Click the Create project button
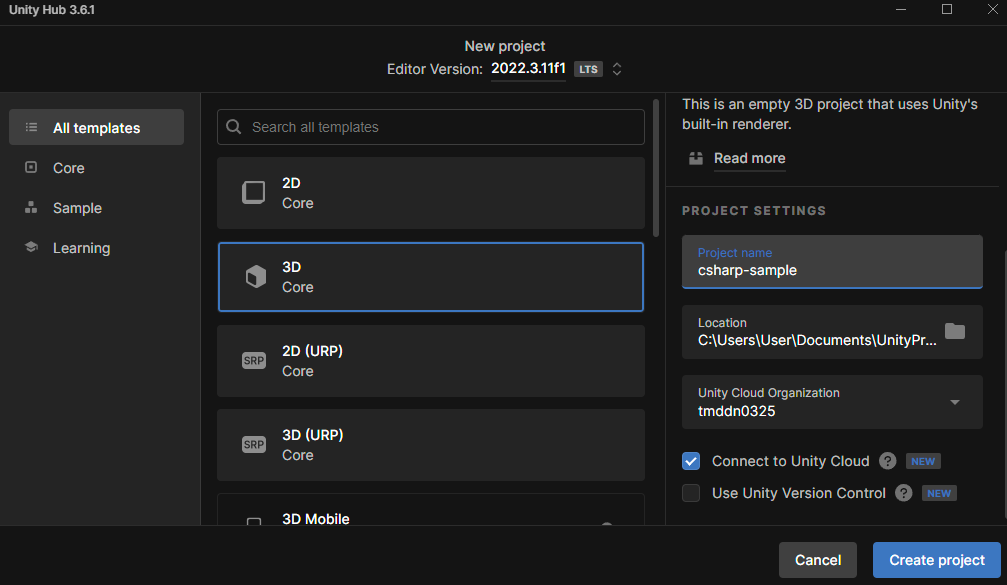This screenshot has width=1007, height=585. pos(936,560)
